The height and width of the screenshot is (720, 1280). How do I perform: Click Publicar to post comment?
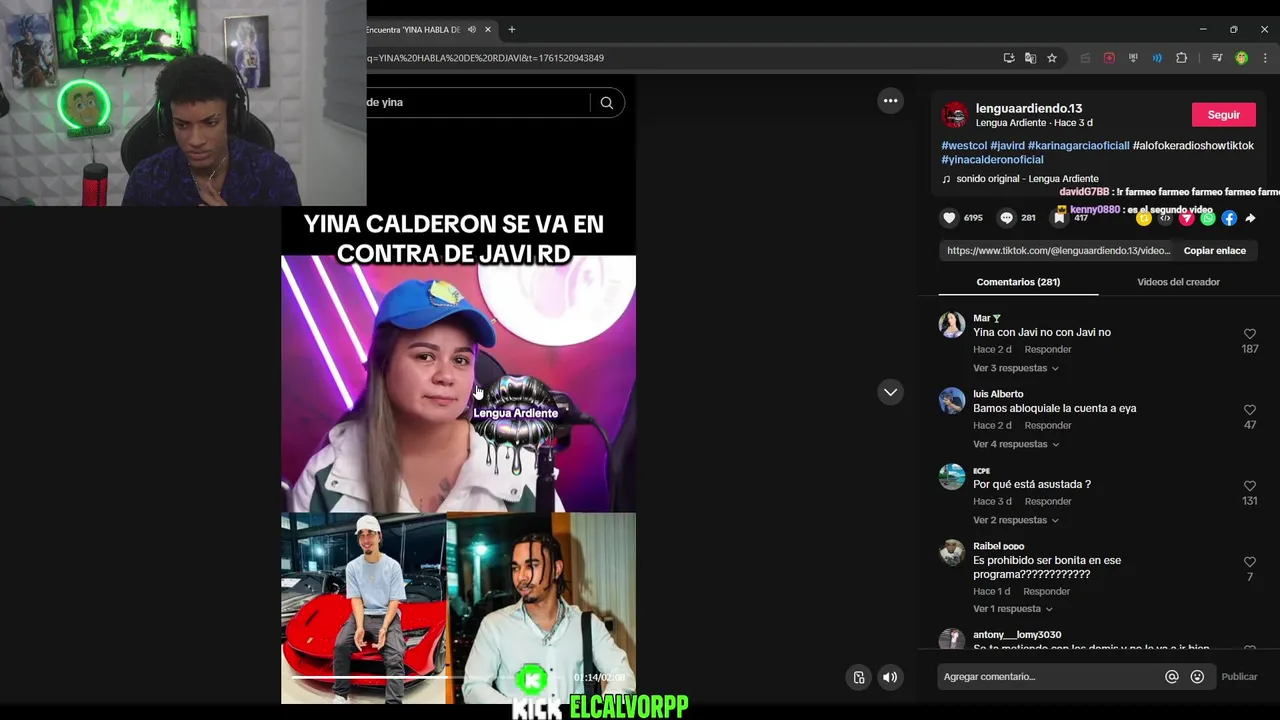coord(1239,677)
